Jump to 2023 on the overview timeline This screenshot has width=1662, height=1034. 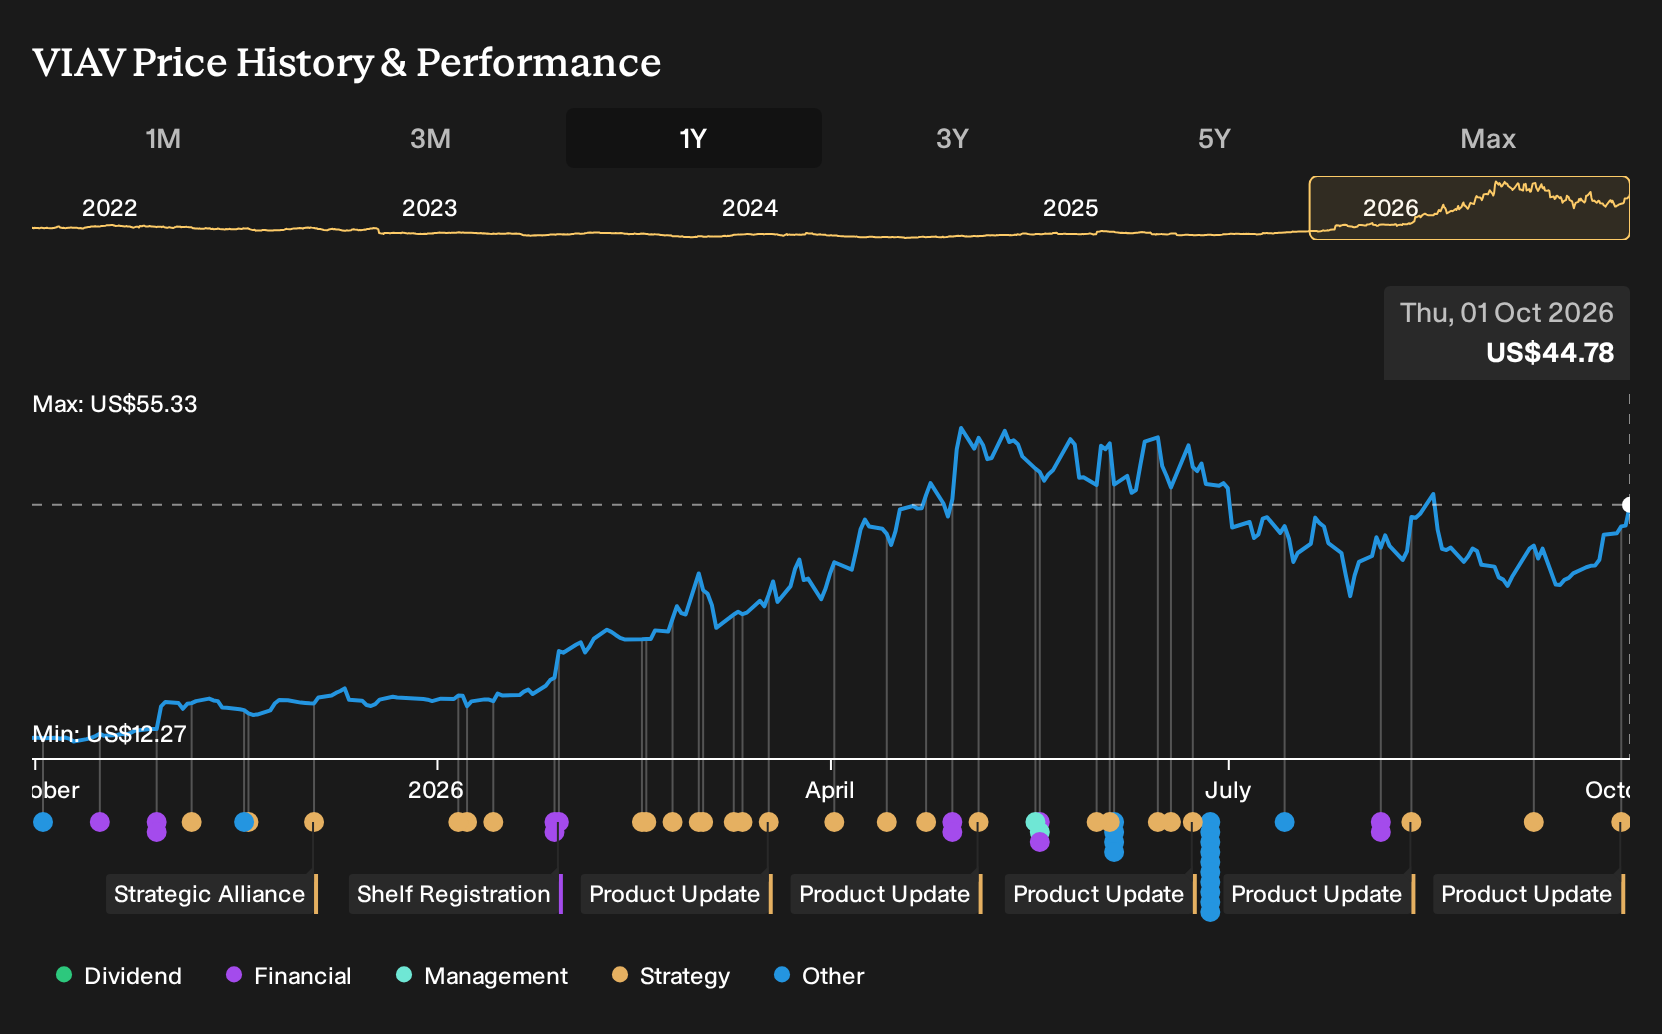(429, 208)
